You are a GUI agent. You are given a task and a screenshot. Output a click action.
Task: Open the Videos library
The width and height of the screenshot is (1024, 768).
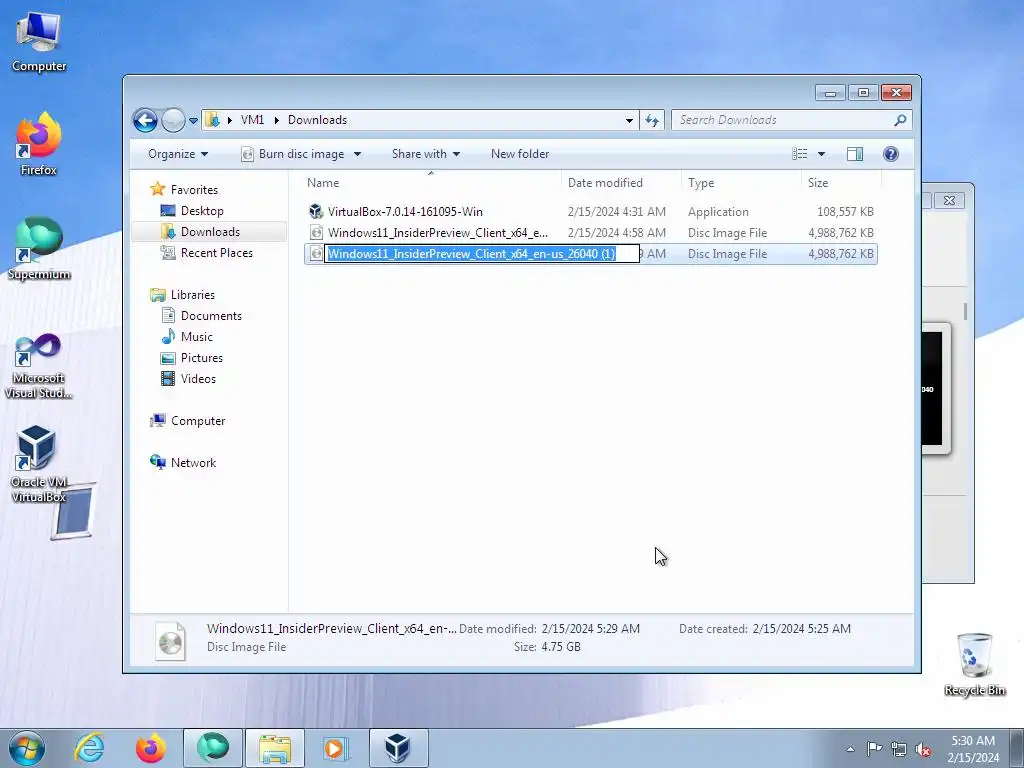[198, 379]
